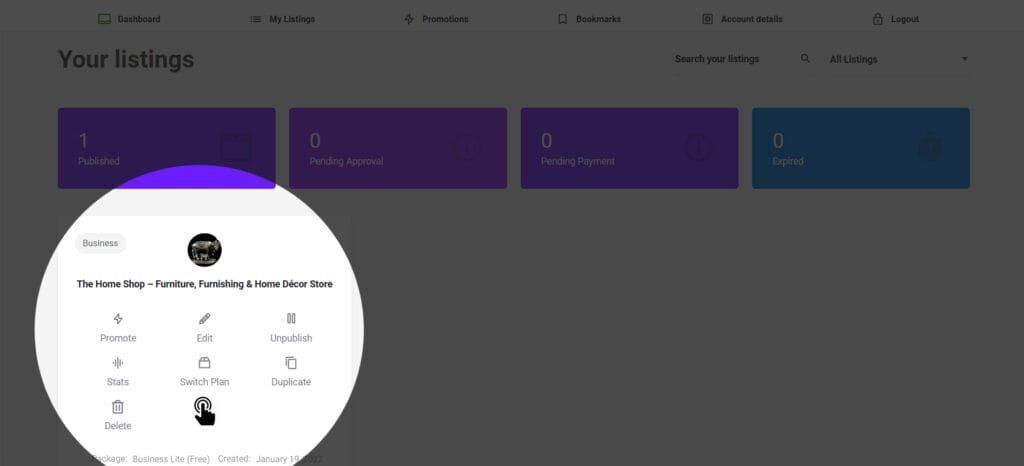The height and width of the screenshot is (466, 1024).
Task: Delete the listing via trash icon
Action: coord(118,407)
